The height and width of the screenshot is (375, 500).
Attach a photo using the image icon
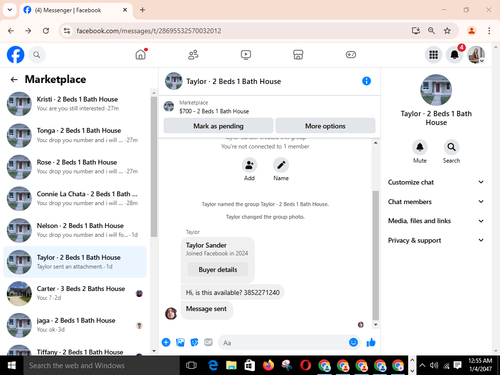180,342
